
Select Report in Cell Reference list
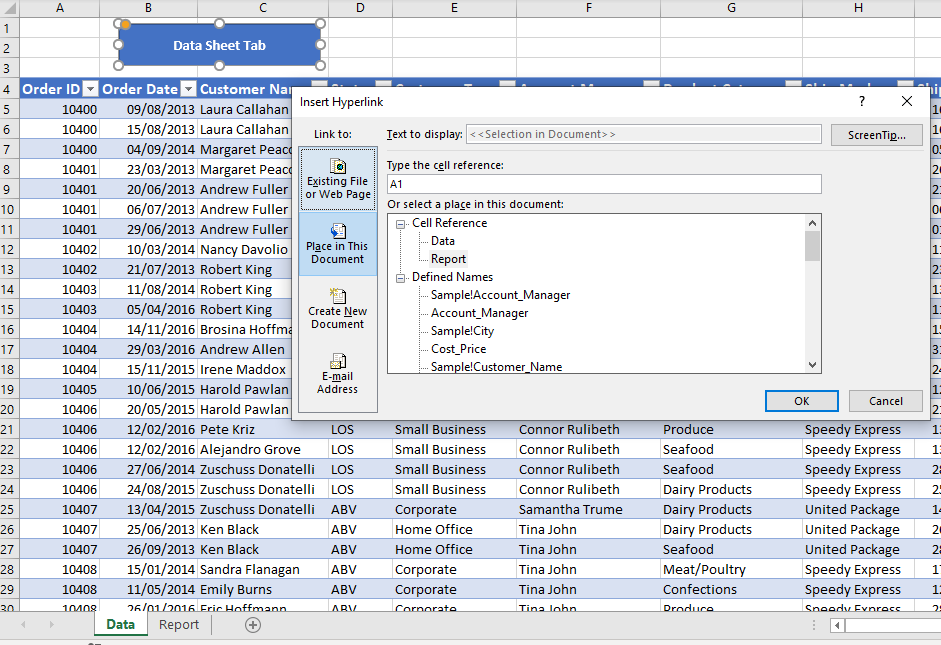pyautogui.click(x=448, y=259)
